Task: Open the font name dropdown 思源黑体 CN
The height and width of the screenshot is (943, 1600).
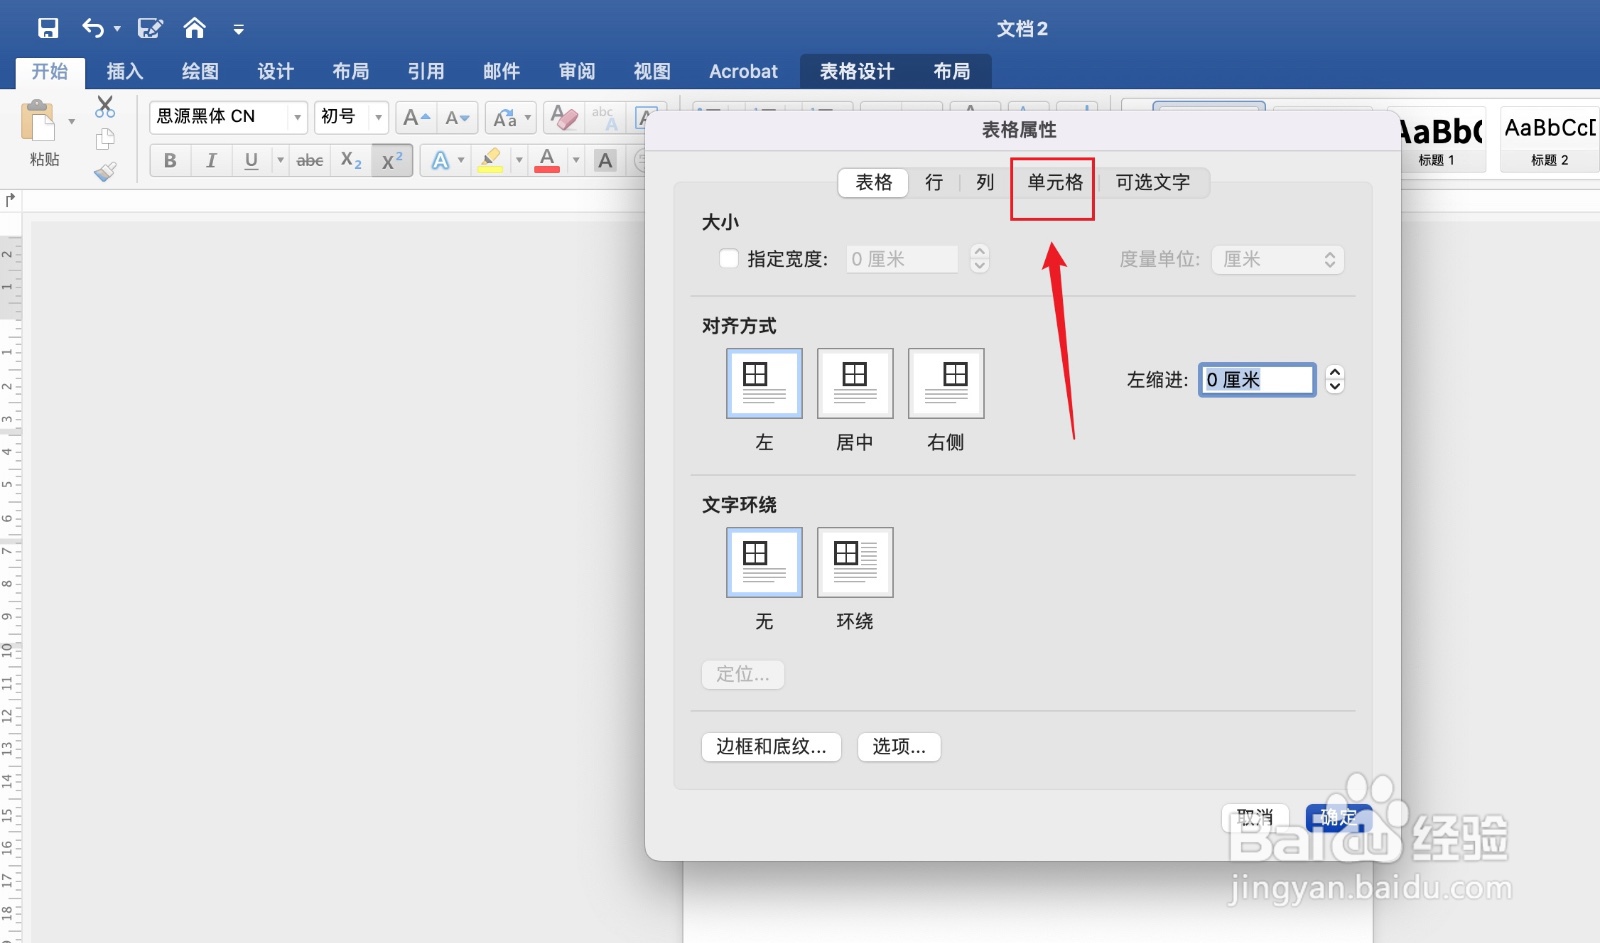Action: tap(297, 117)
